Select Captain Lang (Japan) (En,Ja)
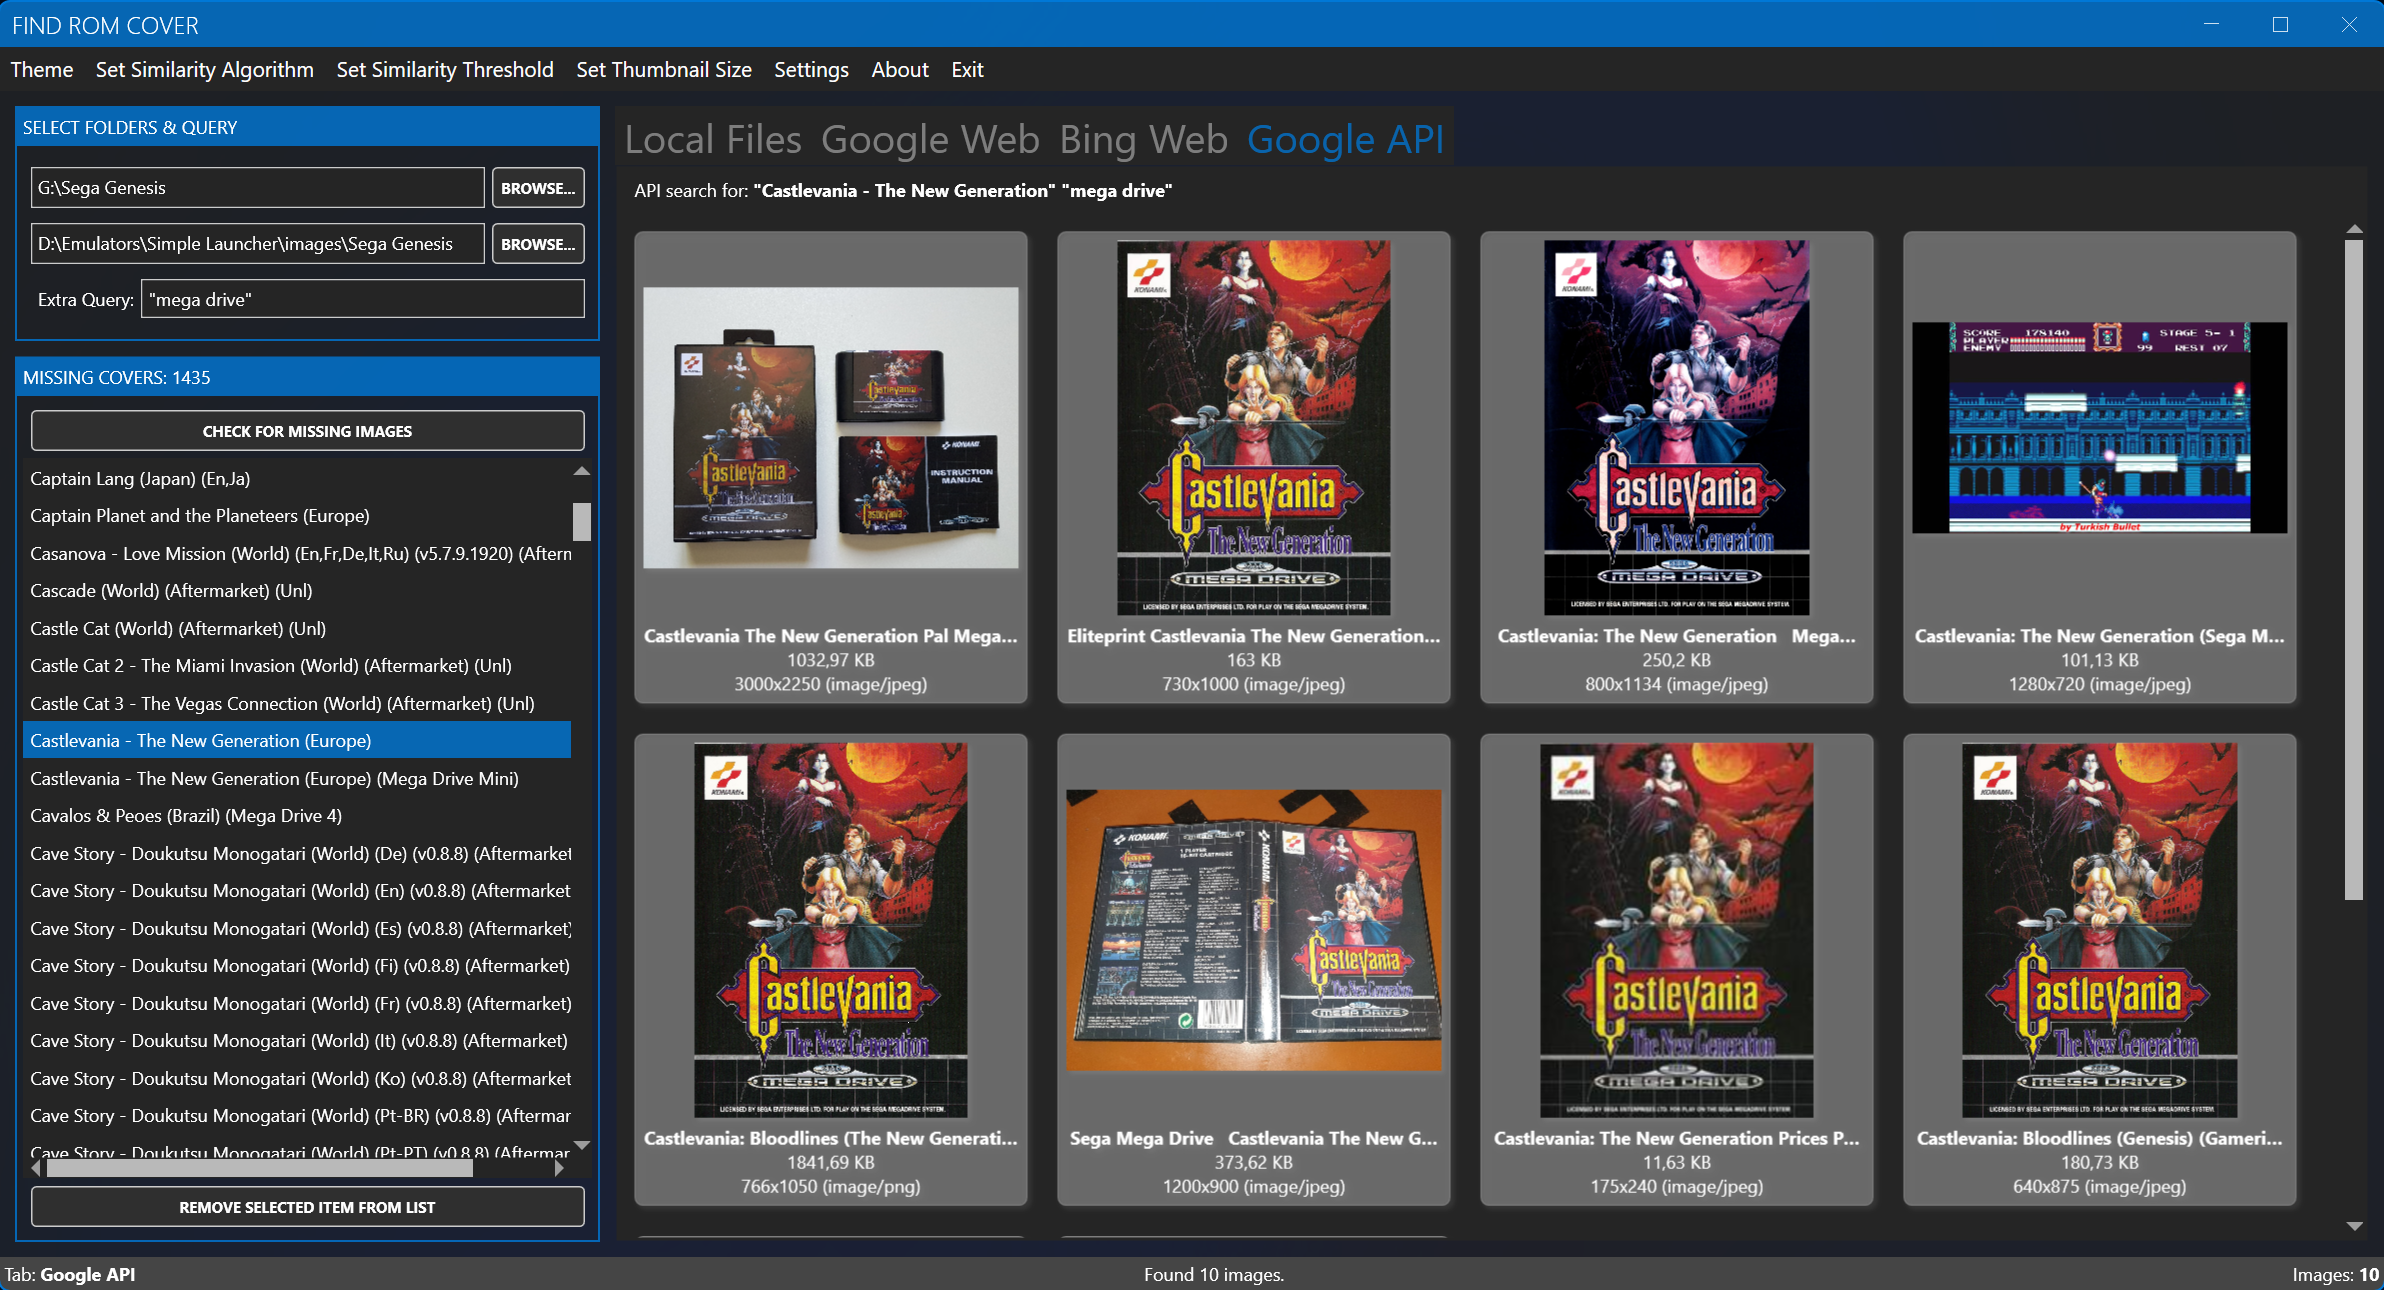This screenshot has width=2384, height=1290. point(297,479)
